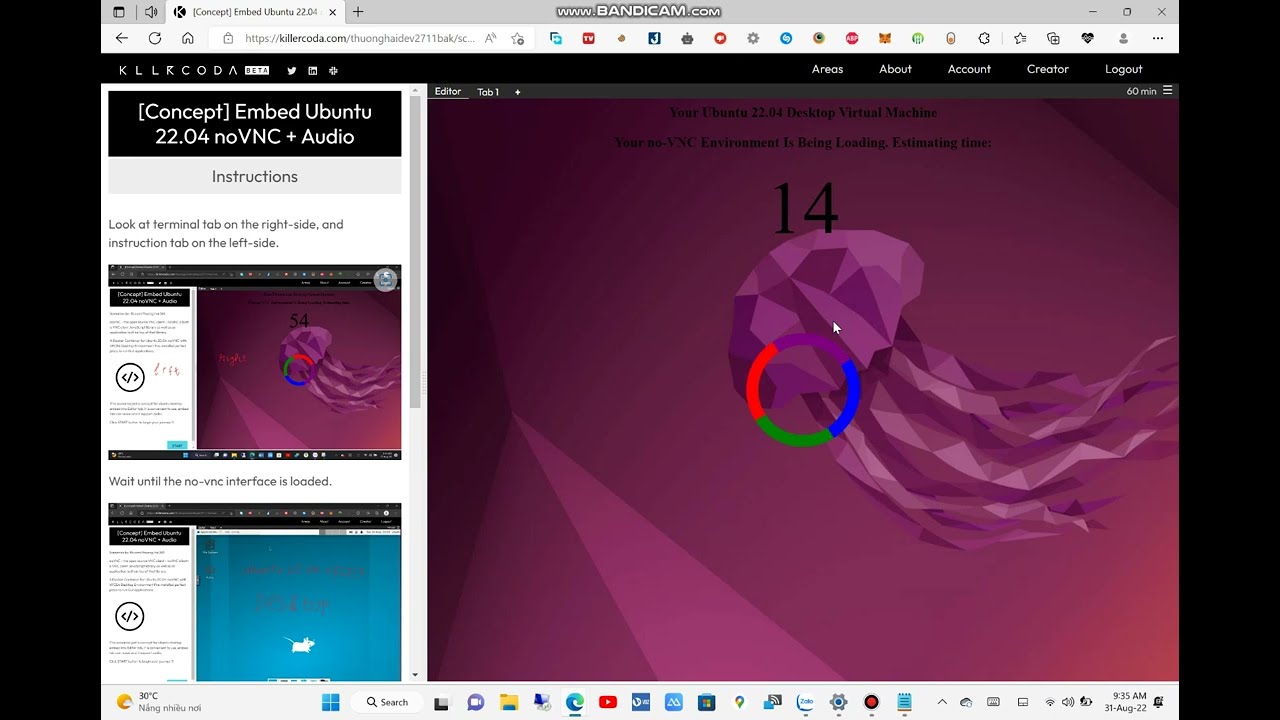Click the Logout link

[x=1124, y=69]
